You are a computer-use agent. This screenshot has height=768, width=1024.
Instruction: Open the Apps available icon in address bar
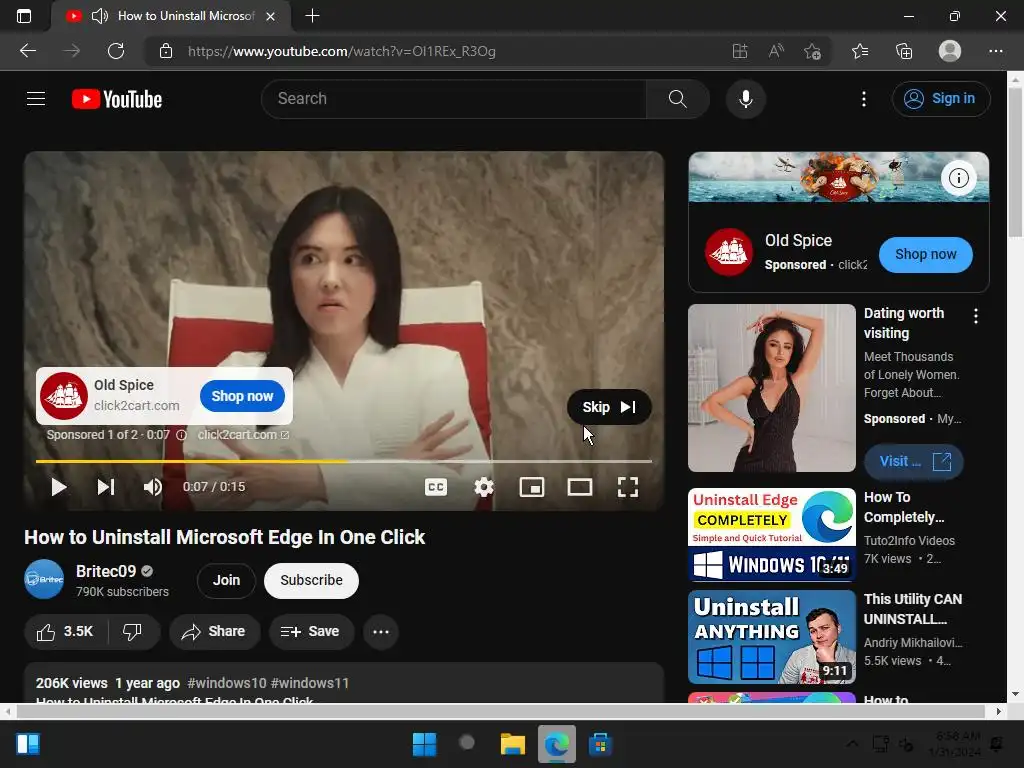pyautogui.click(x=739, y=51)
